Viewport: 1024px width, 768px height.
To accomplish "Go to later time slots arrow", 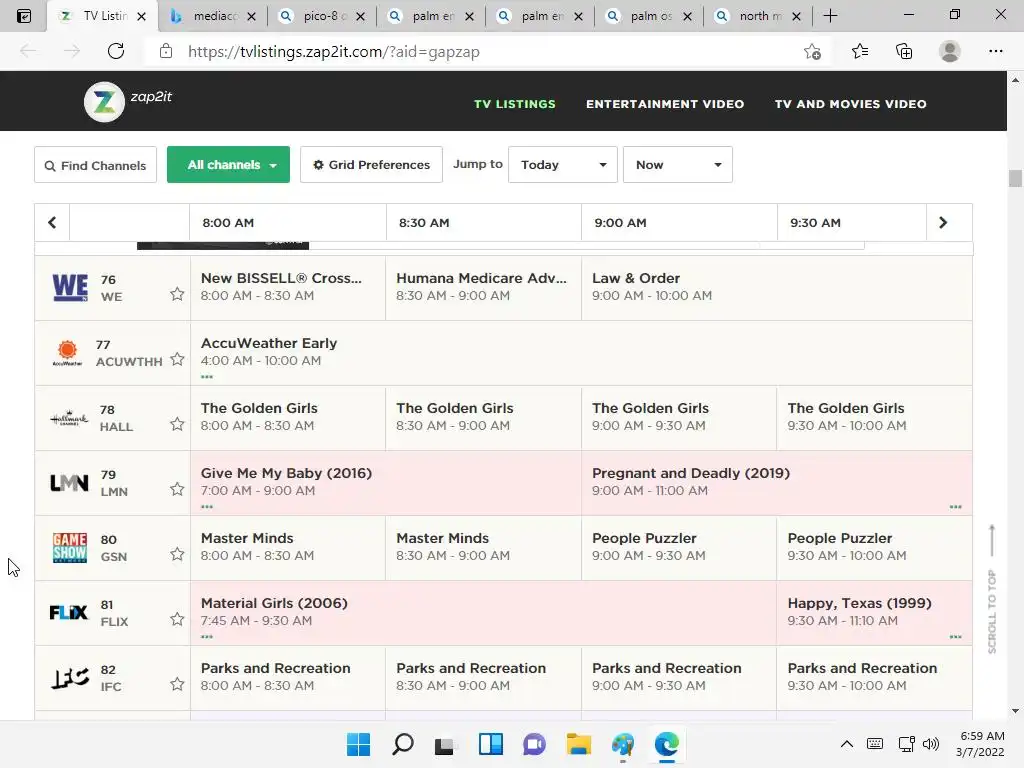I will pos(943,223).
